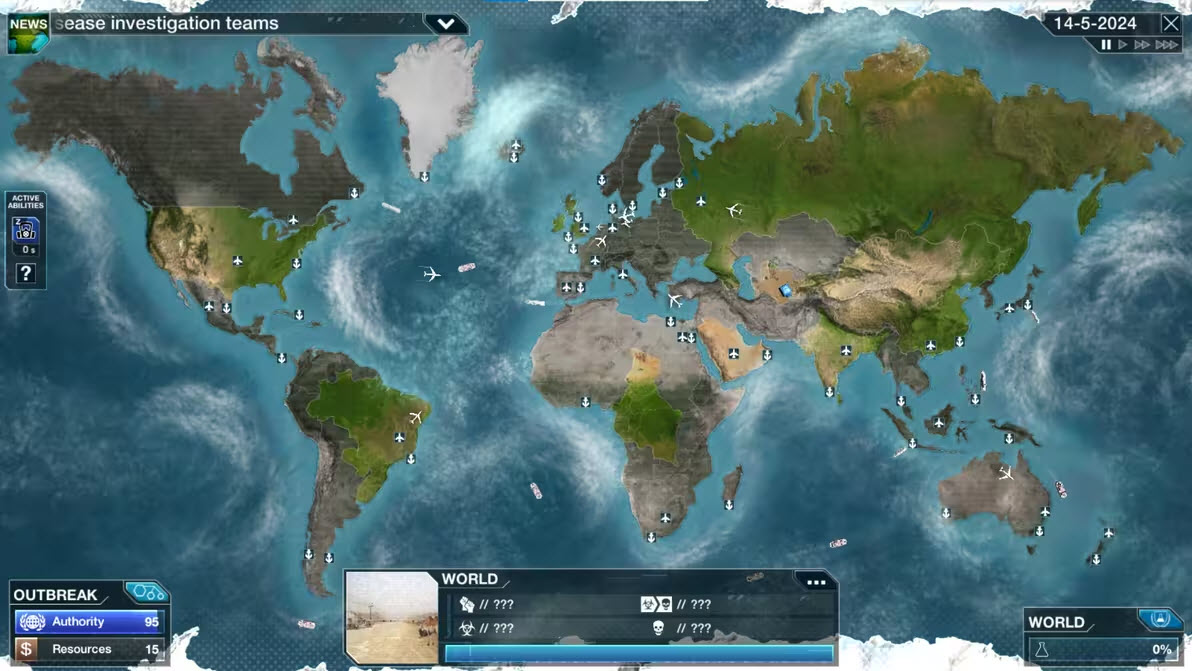
Task: Click the blue world population bar
Action: pyautogui.click(x=639, y=653)
